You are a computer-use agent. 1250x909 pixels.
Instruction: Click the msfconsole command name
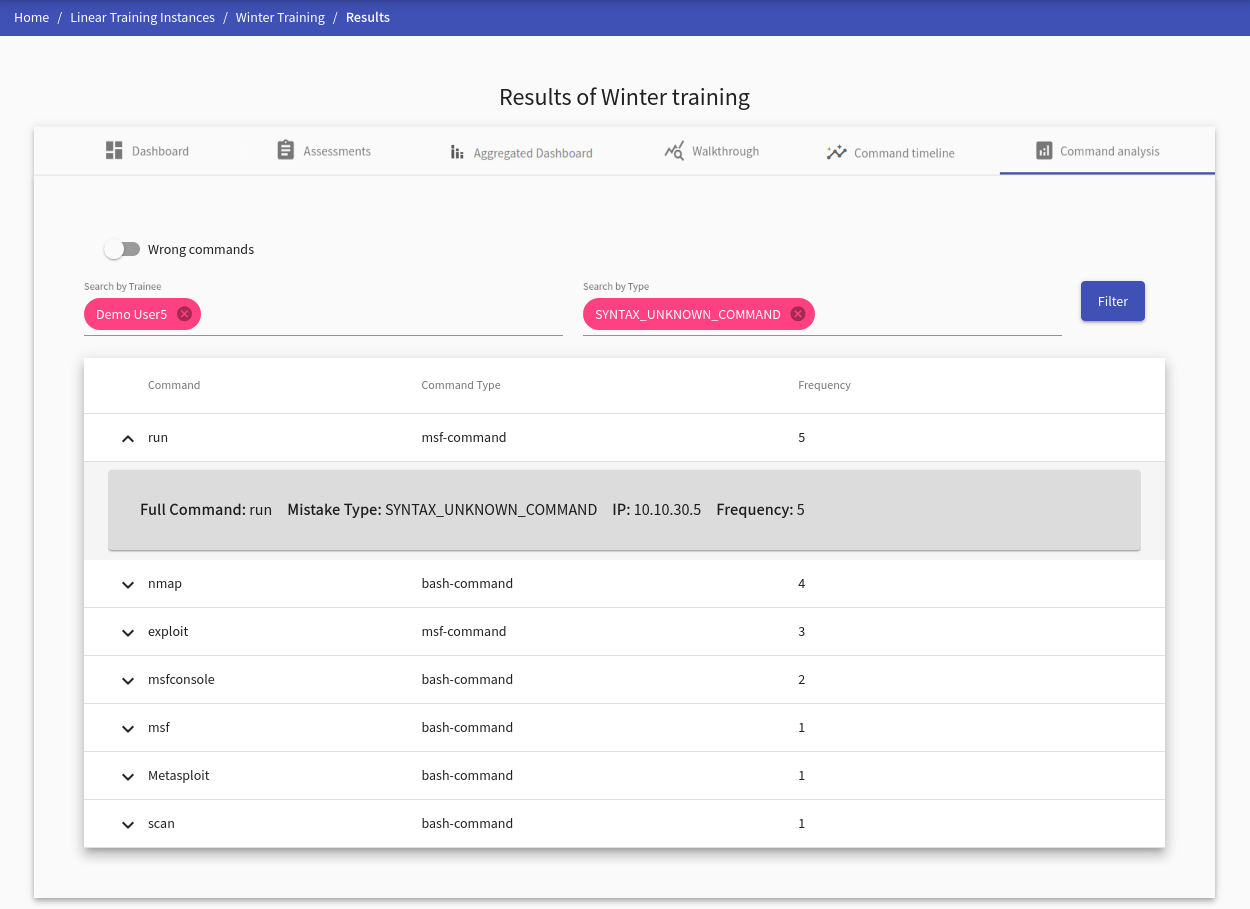click(181, 679)
